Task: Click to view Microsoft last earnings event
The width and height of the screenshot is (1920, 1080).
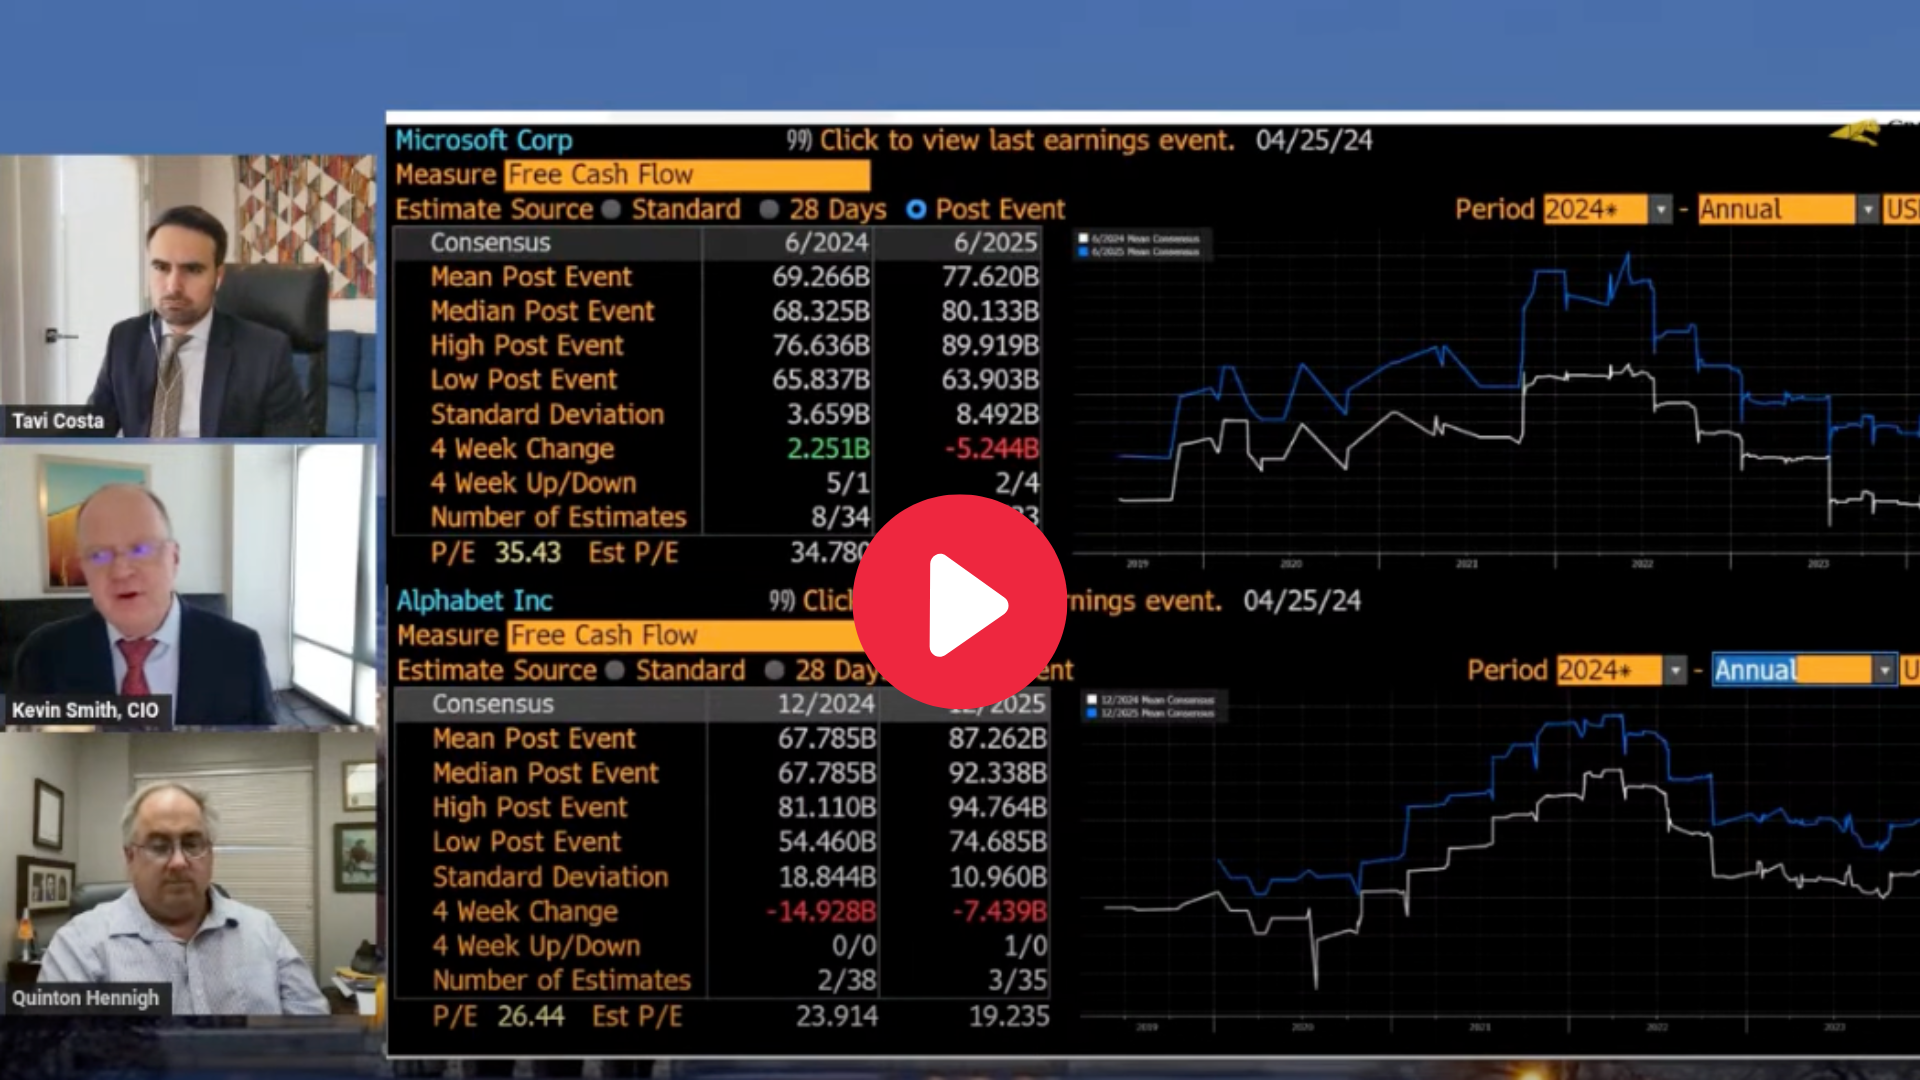Action: click(1010, 141)
